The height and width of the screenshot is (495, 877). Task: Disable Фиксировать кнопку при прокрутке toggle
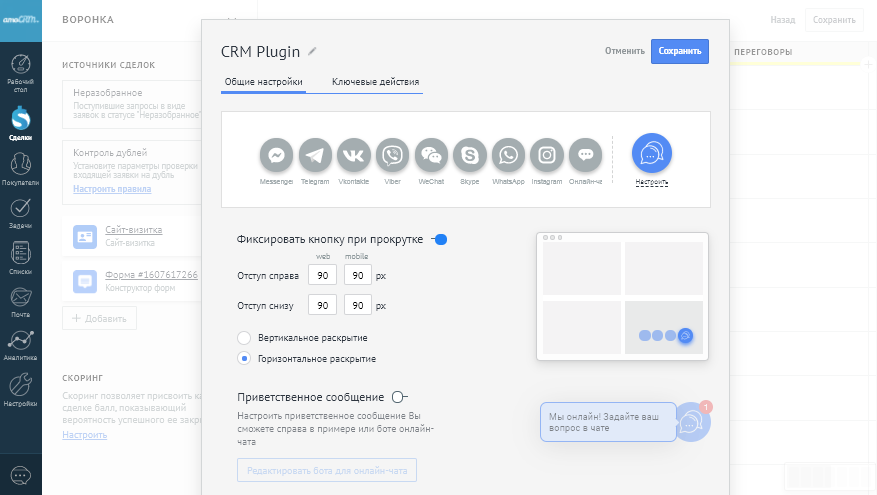pos(438,239)
